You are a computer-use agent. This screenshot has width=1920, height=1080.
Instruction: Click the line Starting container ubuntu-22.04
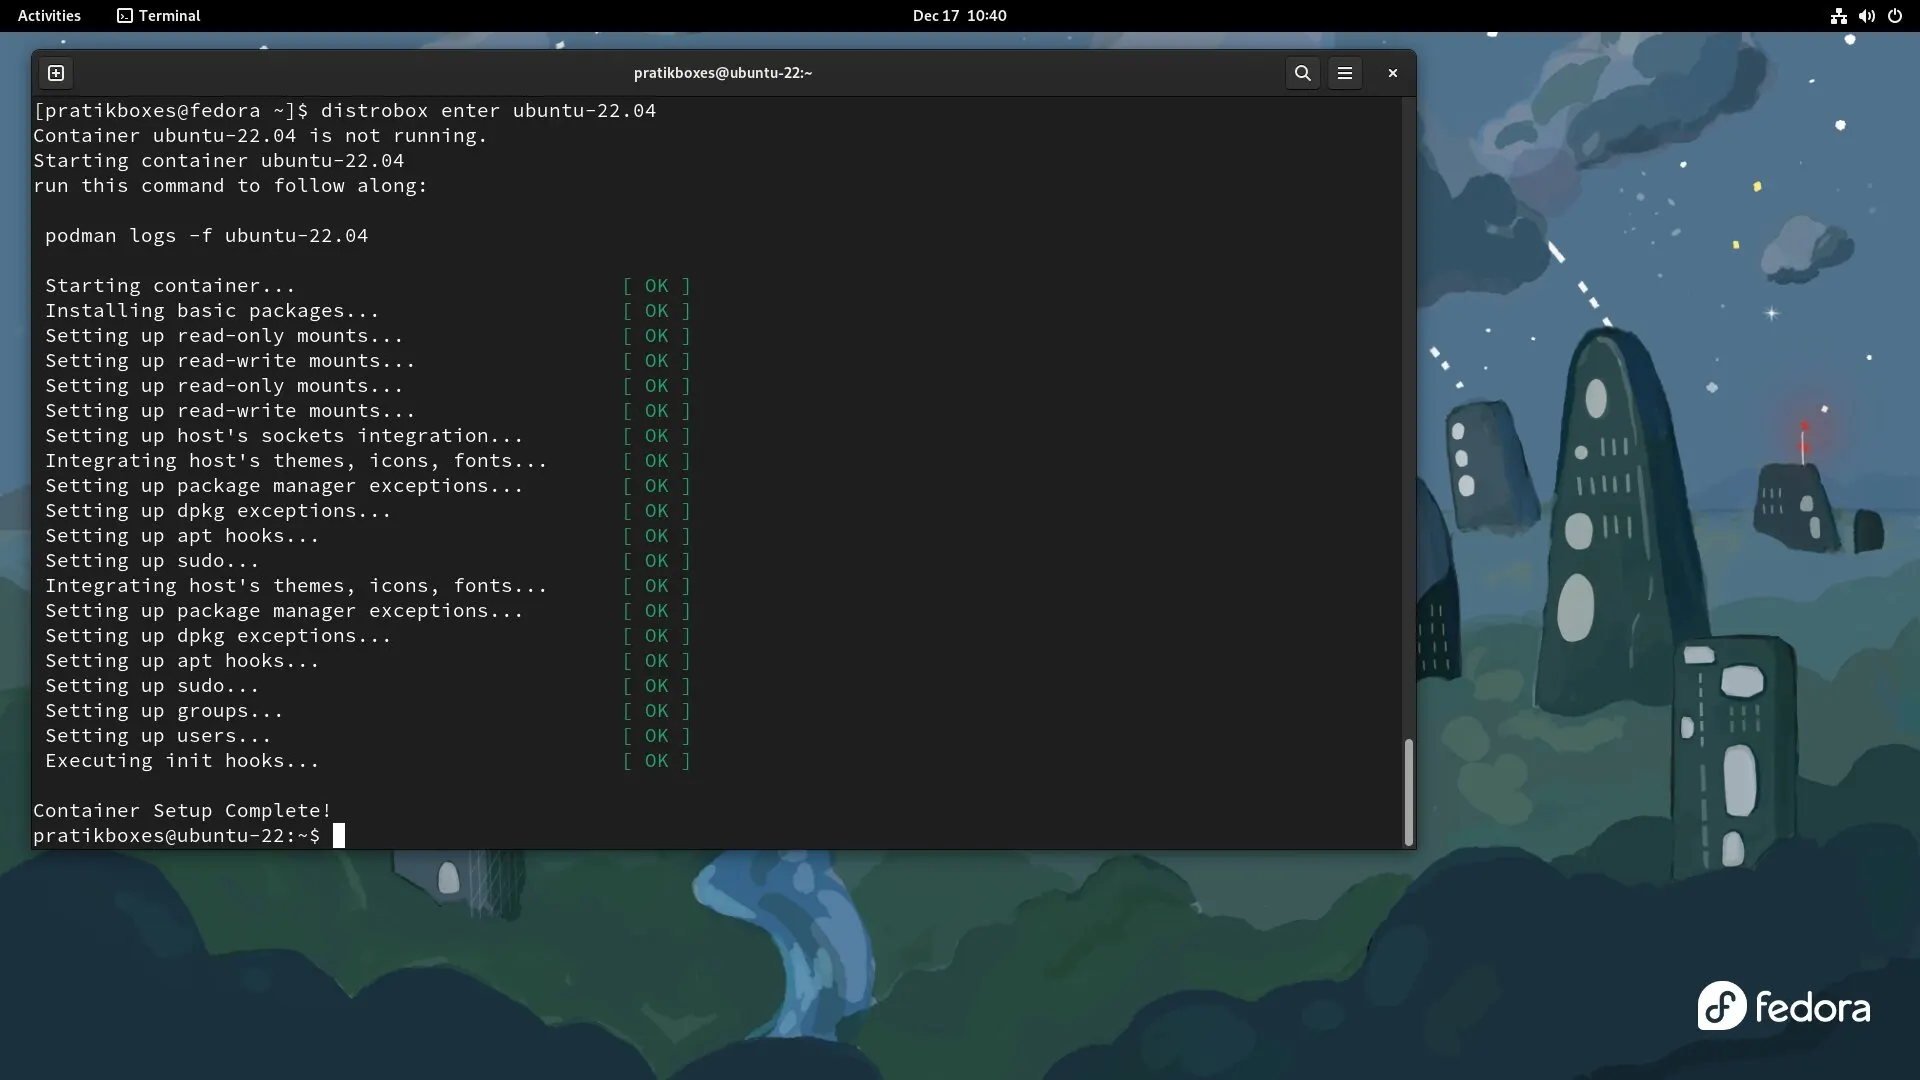click(218, 161)
